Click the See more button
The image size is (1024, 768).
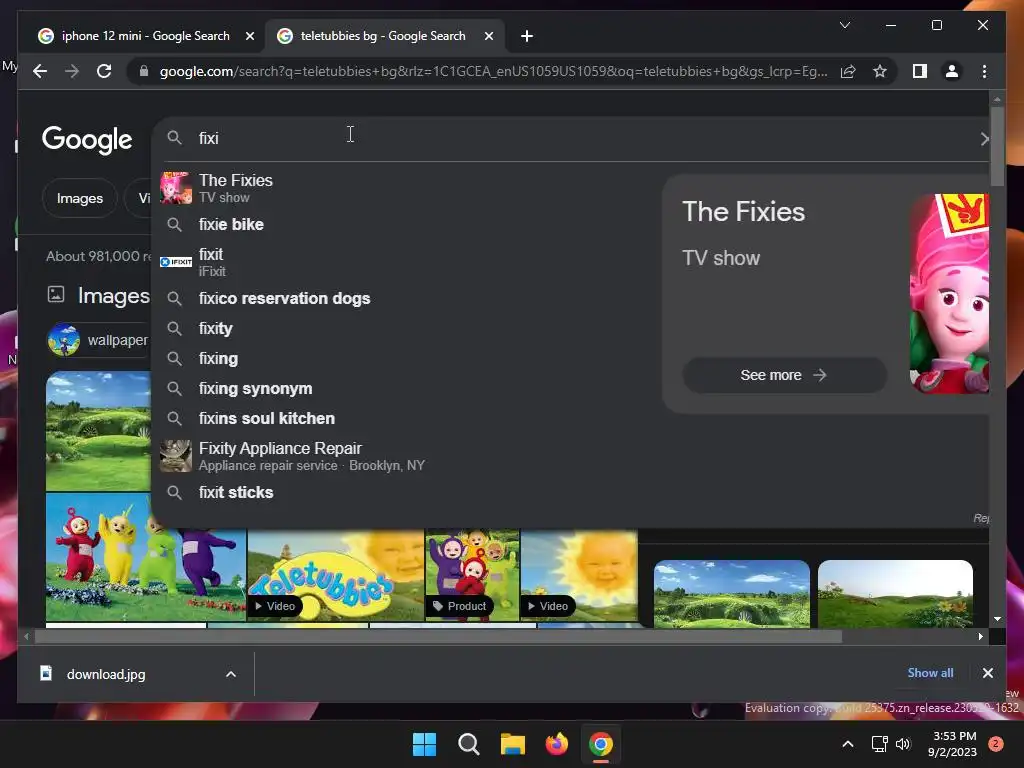coord(784,375)
